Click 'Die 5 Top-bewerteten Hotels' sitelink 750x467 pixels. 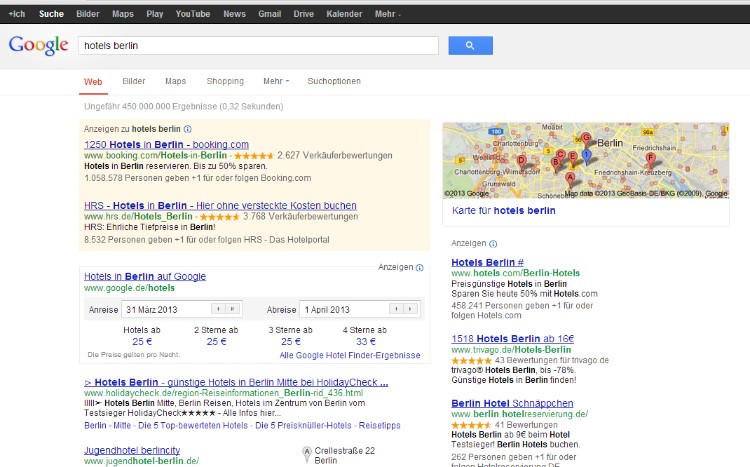[193, 426]
